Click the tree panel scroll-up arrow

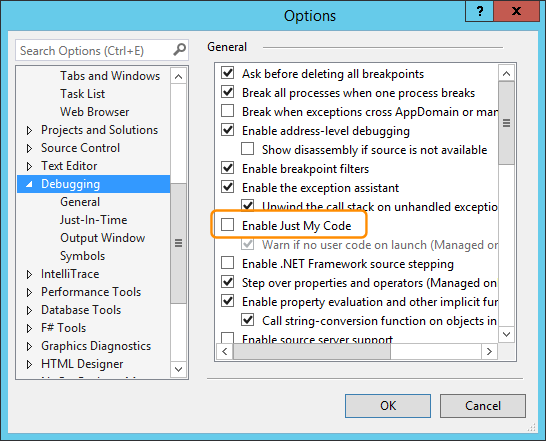point(178,76)
